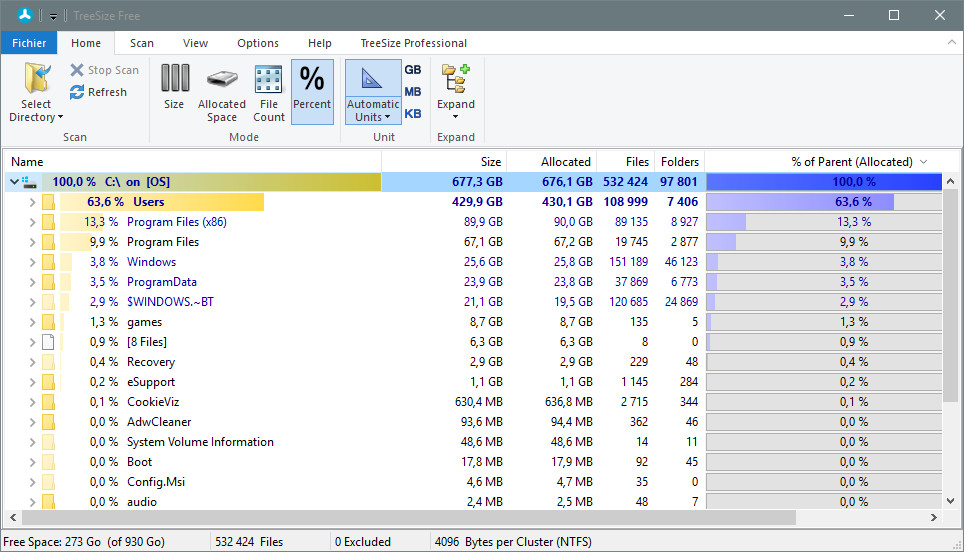Click the AdwCleaner folder icon
The image size is (964, 552).
[x=49, y=422]
